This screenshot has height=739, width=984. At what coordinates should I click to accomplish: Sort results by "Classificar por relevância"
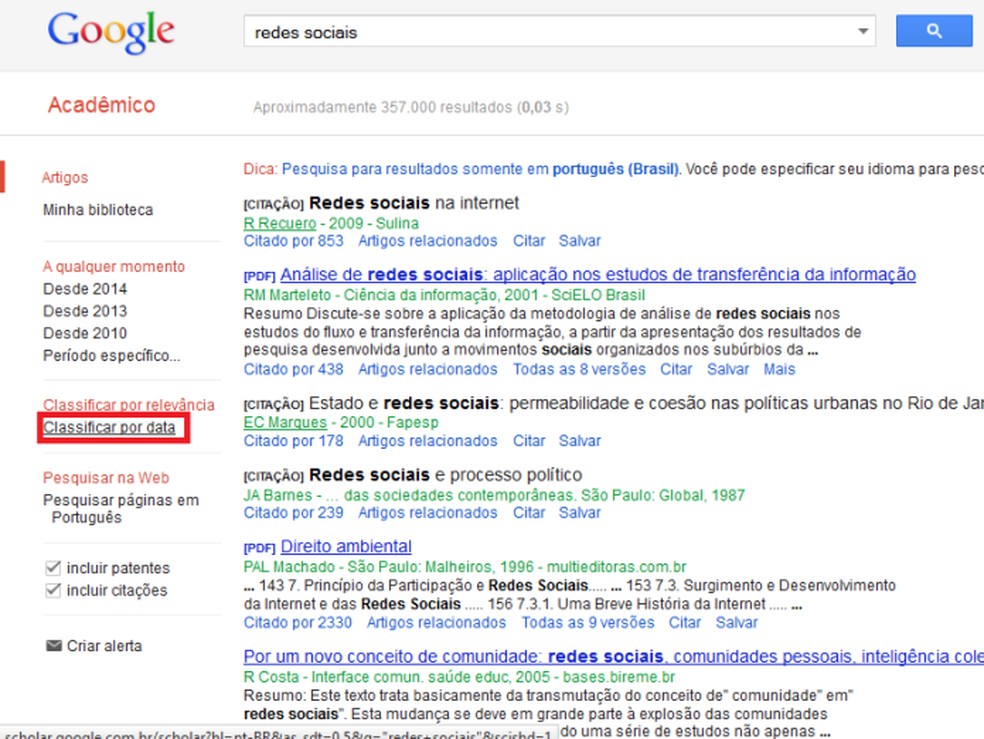[129, 405]
